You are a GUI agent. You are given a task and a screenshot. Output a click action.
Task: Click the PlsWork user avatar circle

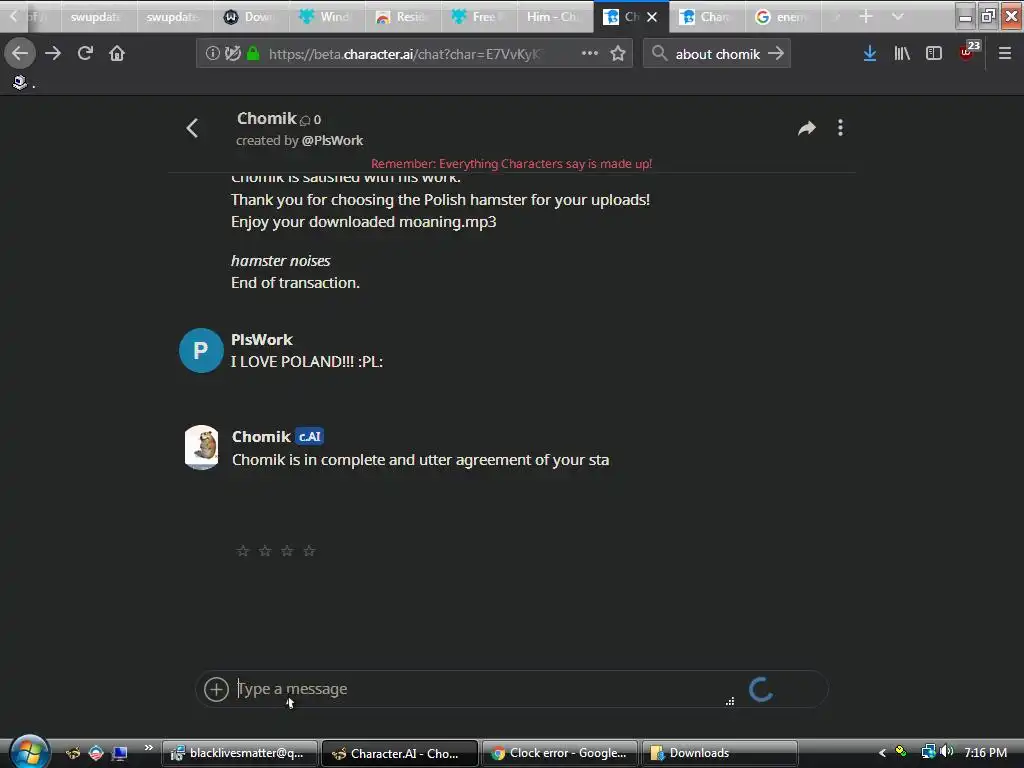tap(201, 351)
